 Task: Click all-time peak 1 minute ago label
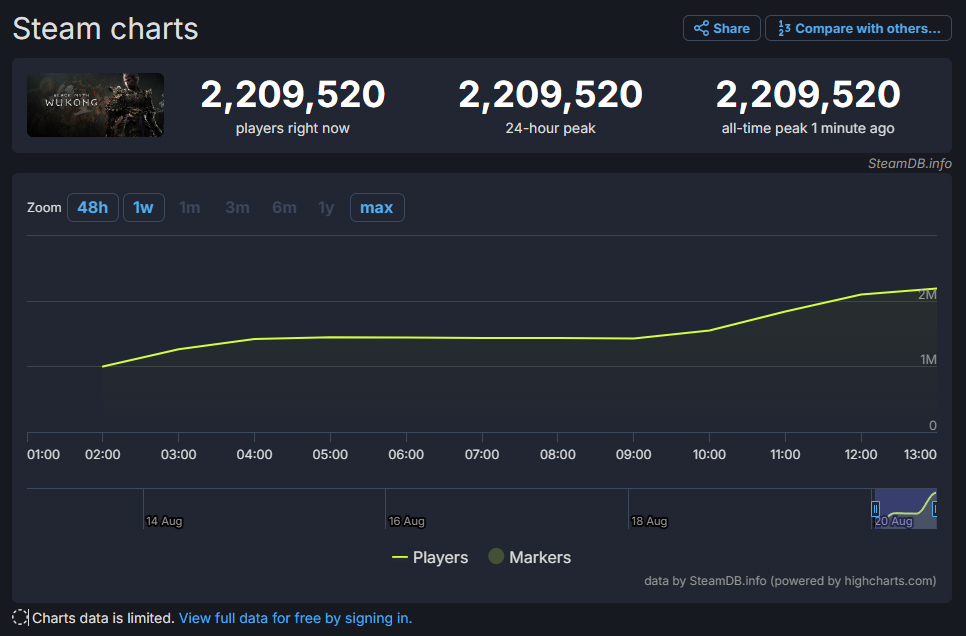(808, 128)
